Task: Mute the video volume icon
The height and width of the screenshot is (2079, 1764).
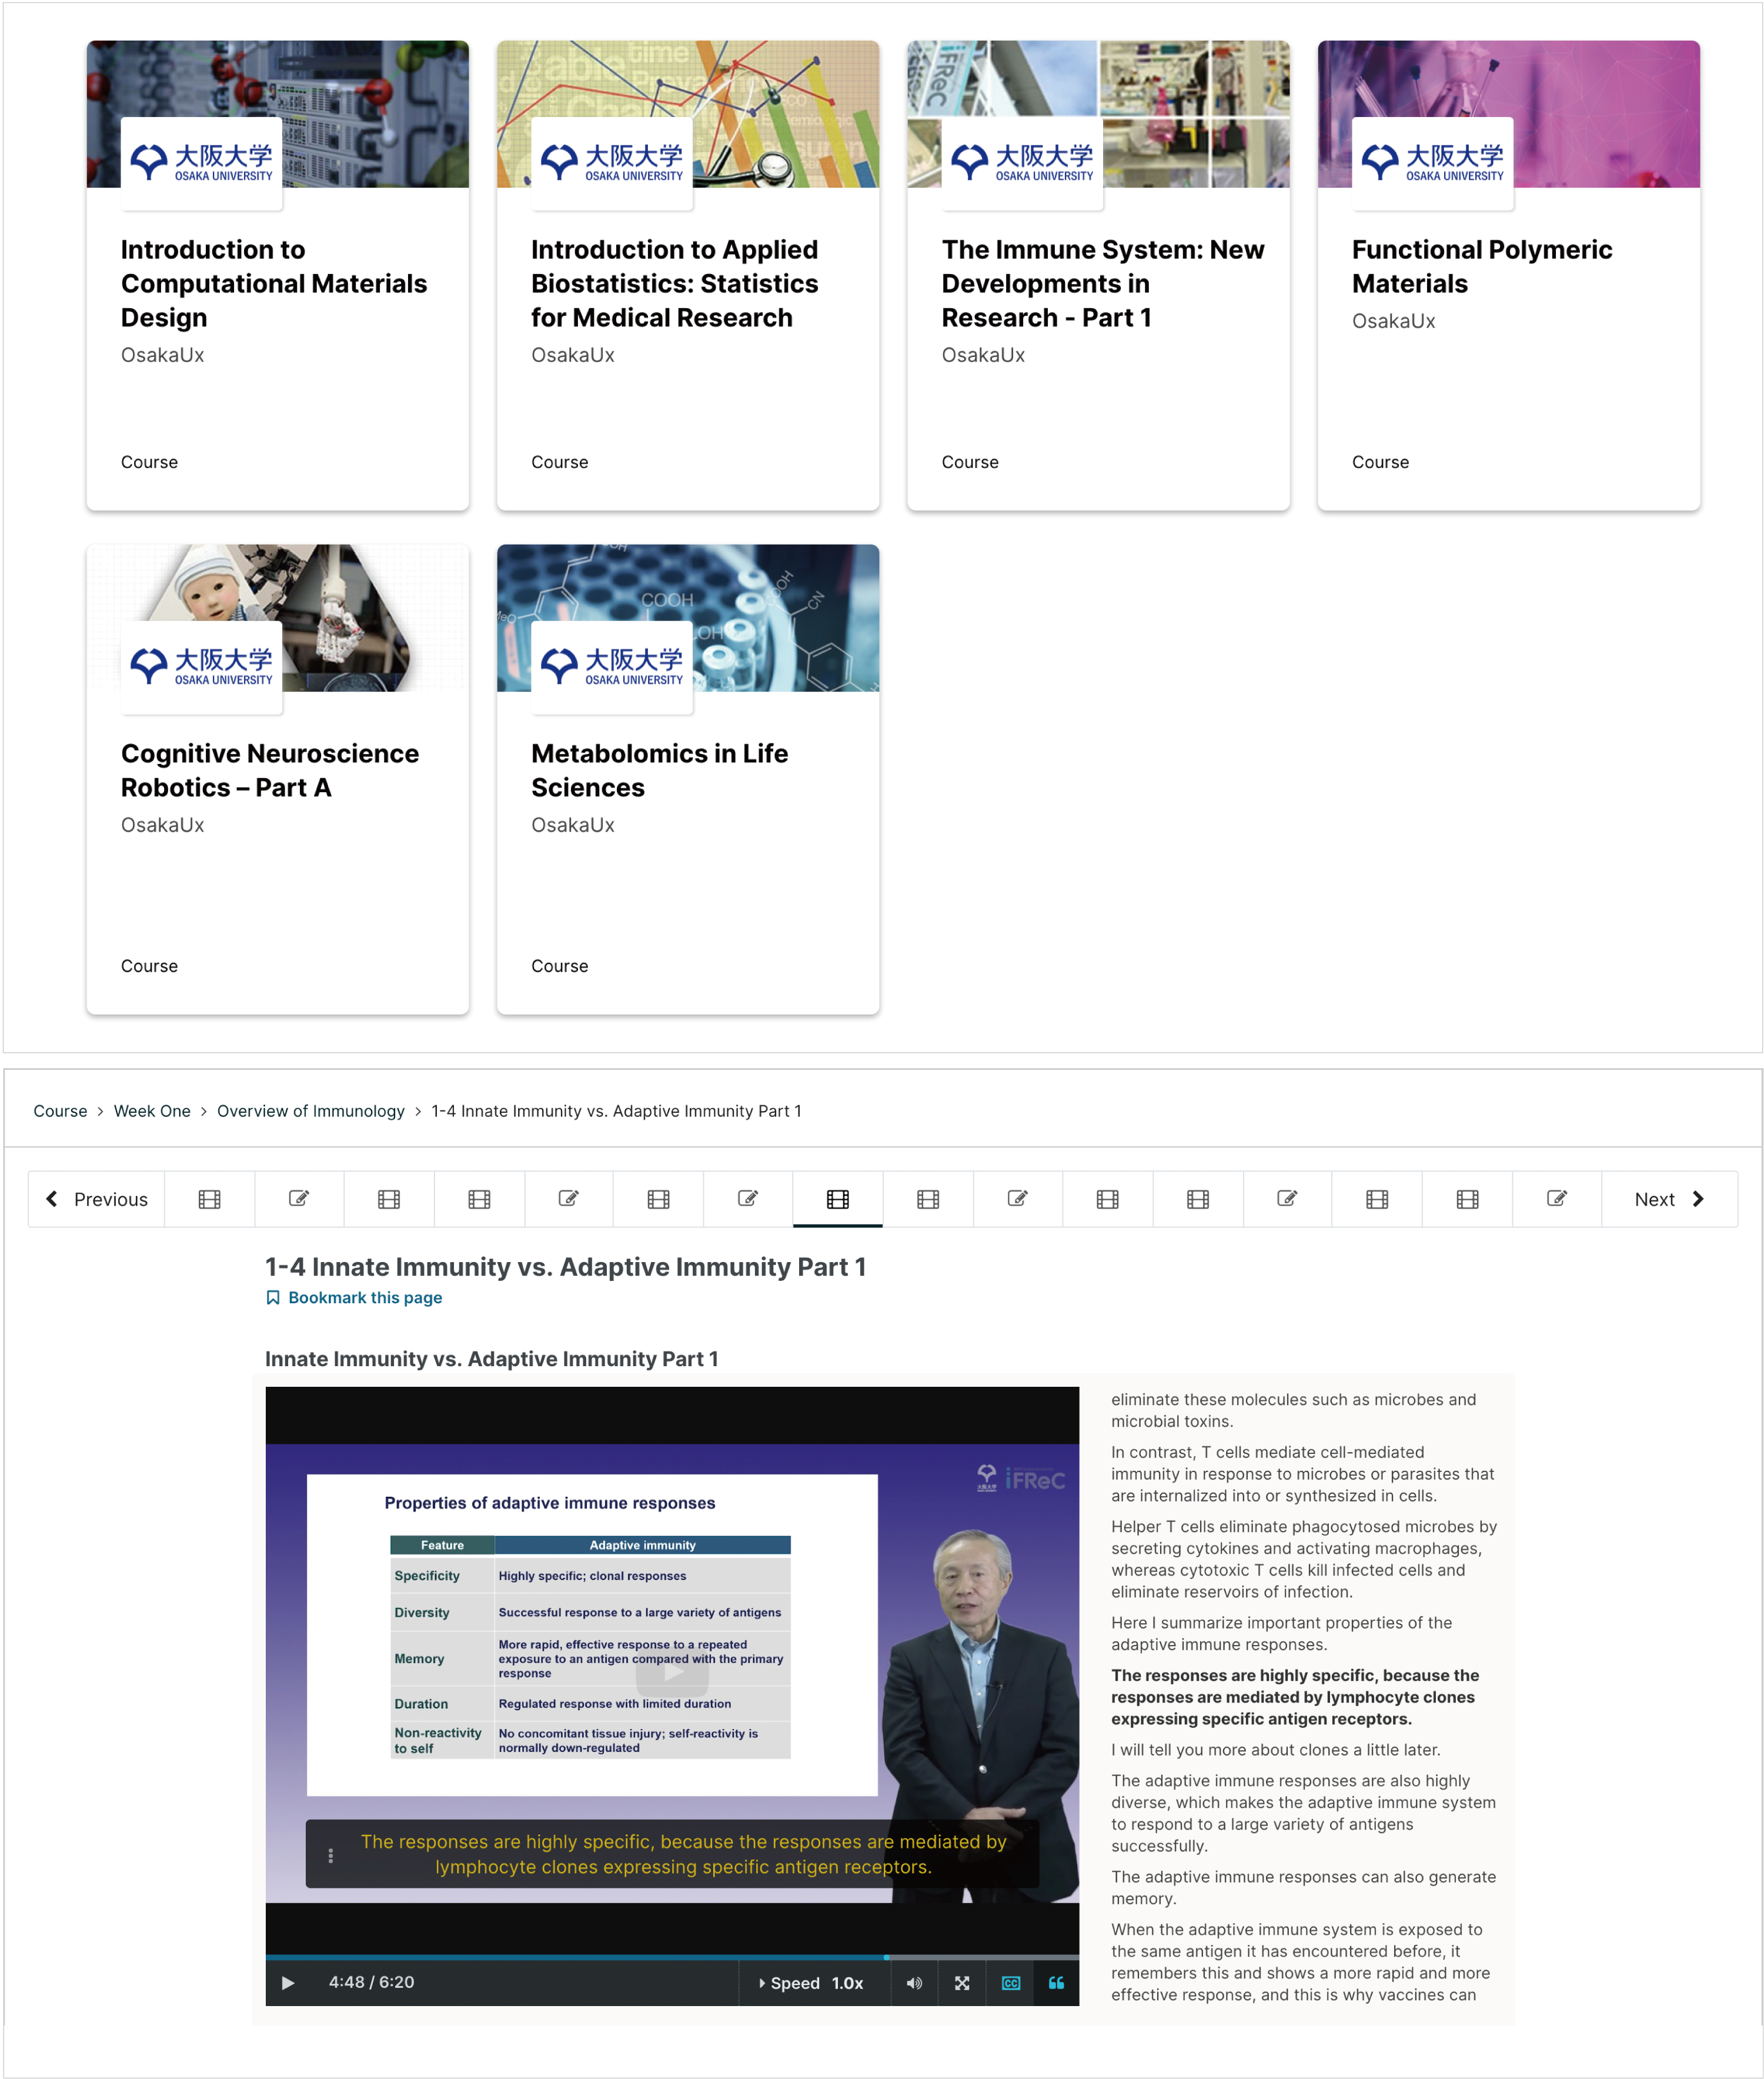Action: 914,1983
